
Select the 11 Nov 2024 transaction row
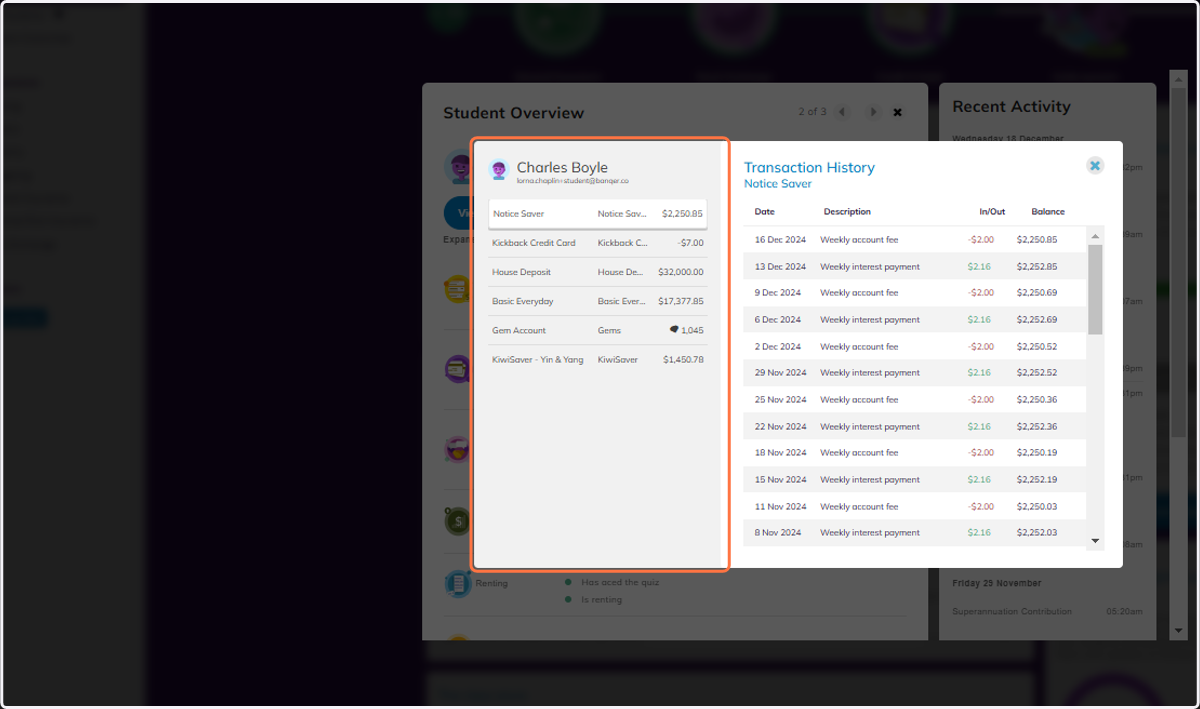(x=915, y=507)
